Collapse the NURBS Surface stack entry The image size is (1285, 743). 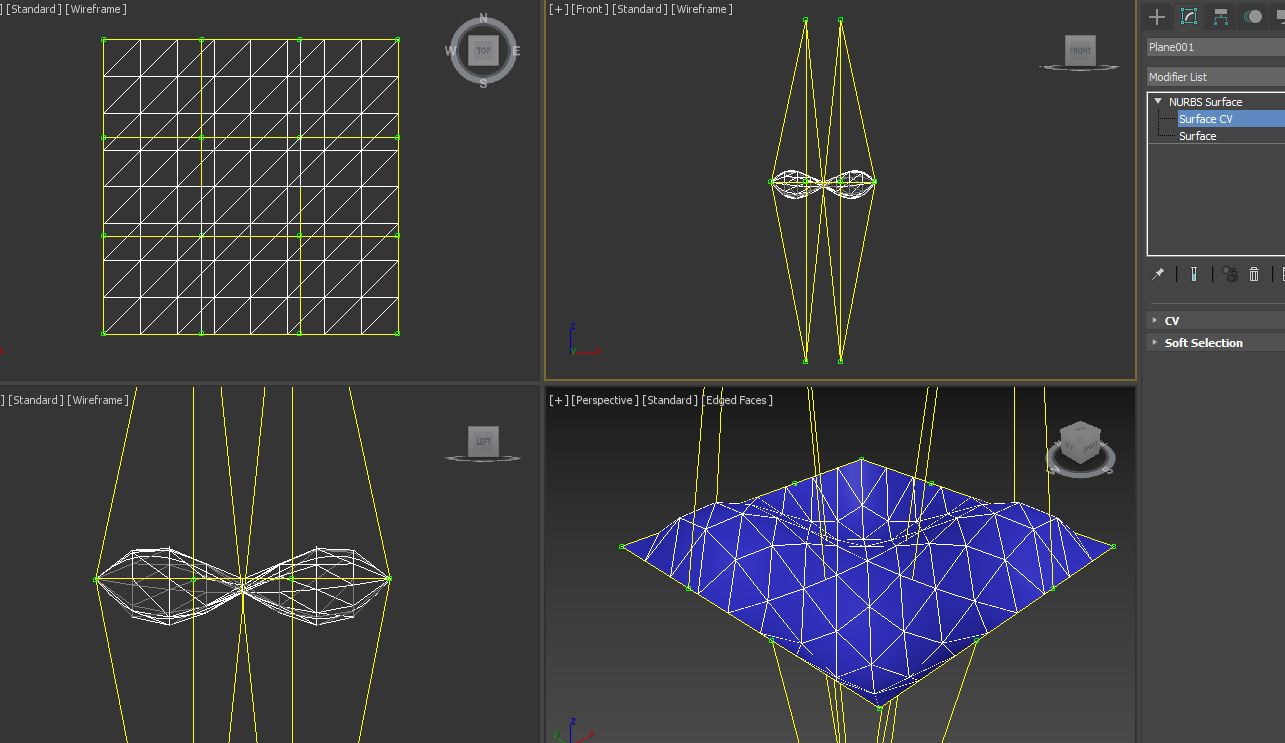click(1158, 101)
